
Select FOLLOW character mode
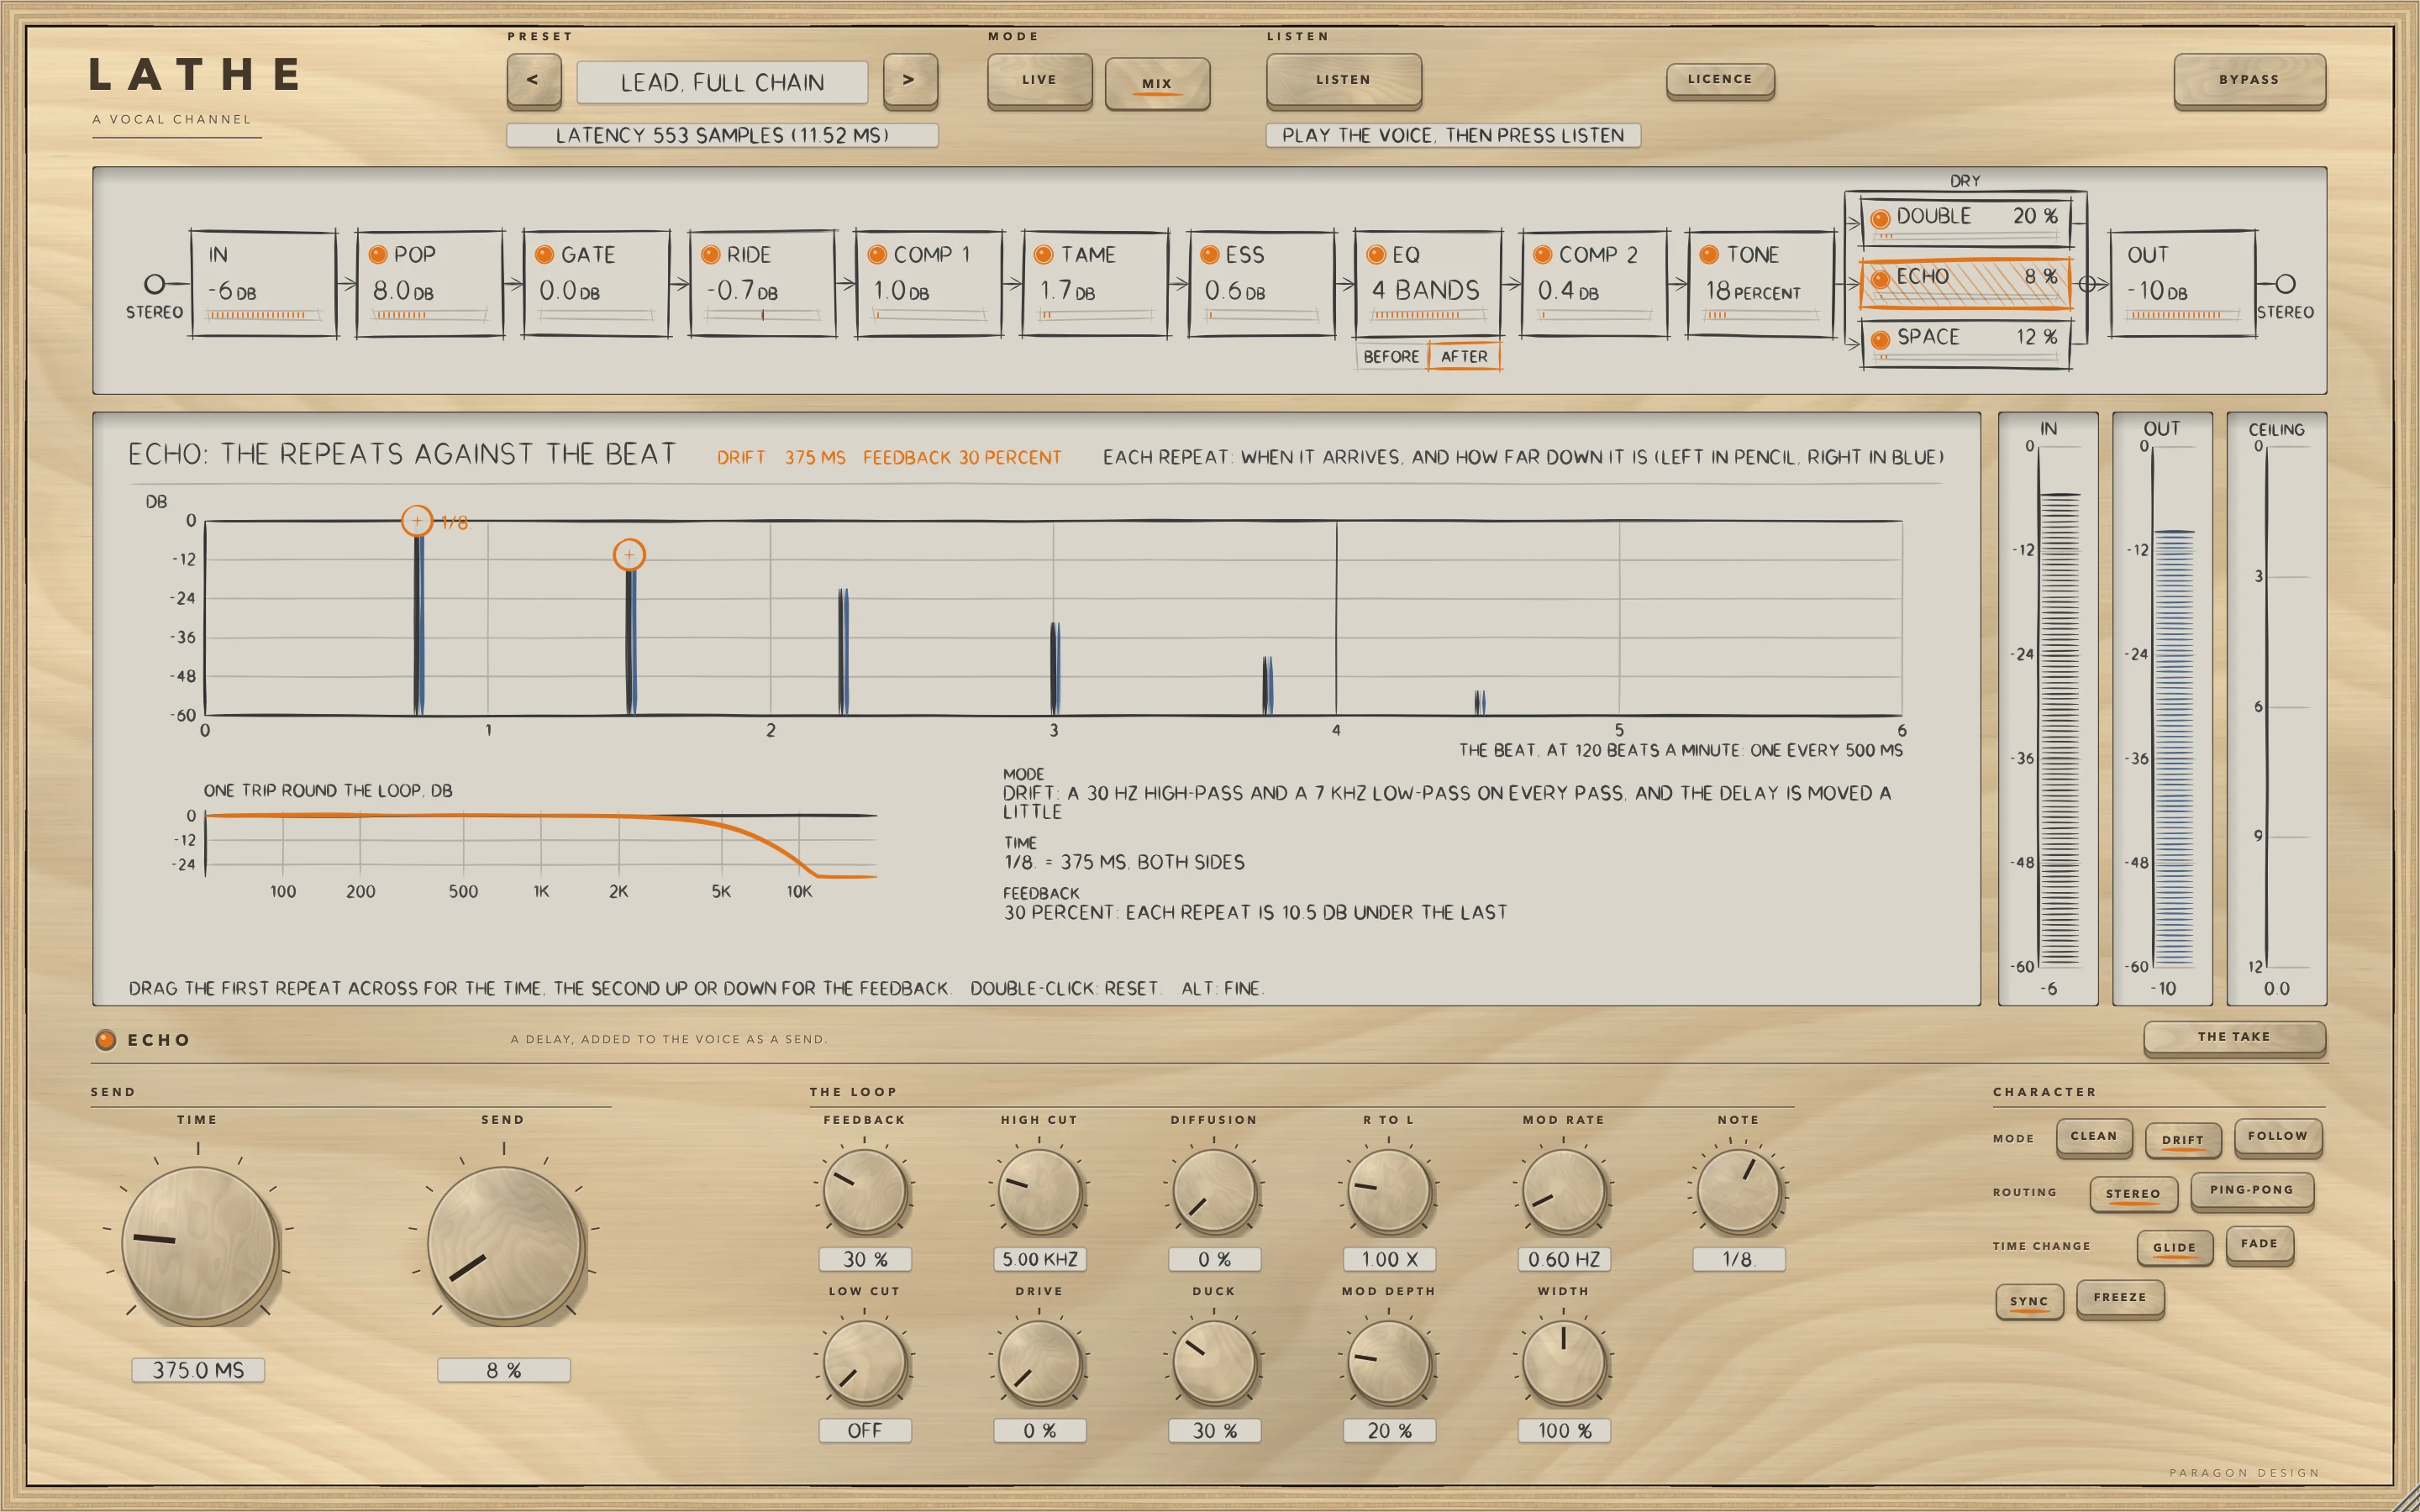point(2278,1137)
